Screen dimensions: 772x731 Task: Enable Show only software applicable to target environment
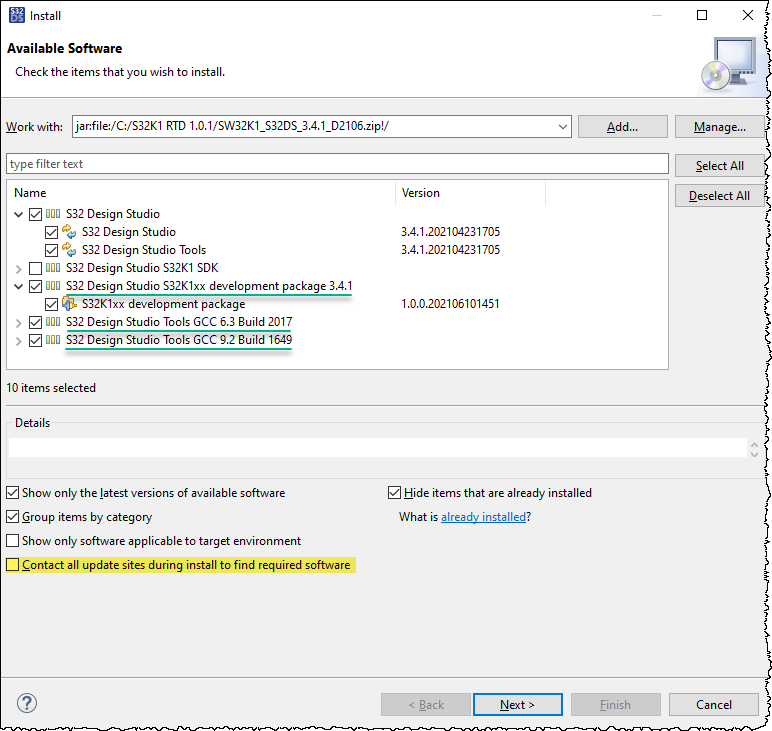12,540
